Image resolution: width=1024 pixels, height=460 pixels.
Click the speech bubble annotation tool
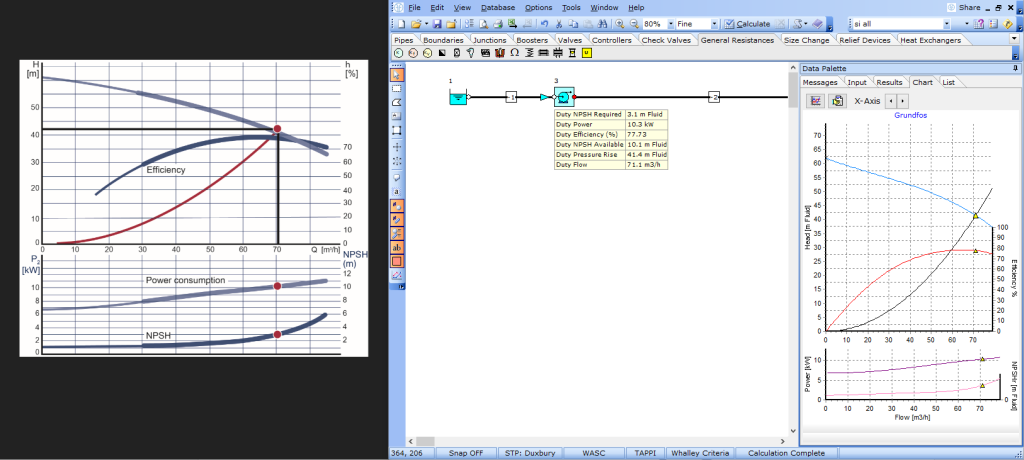(396, 177)
